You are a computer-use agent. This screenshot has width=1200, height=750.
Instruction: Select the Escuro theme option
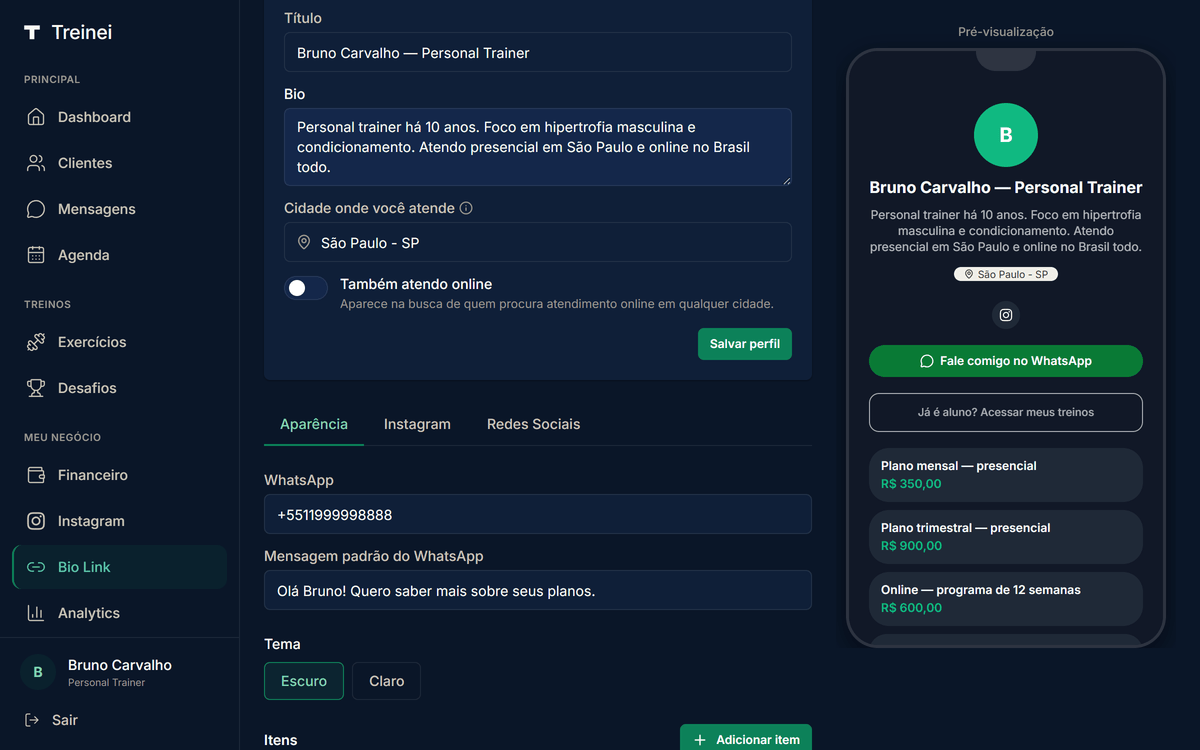(304, 681)
